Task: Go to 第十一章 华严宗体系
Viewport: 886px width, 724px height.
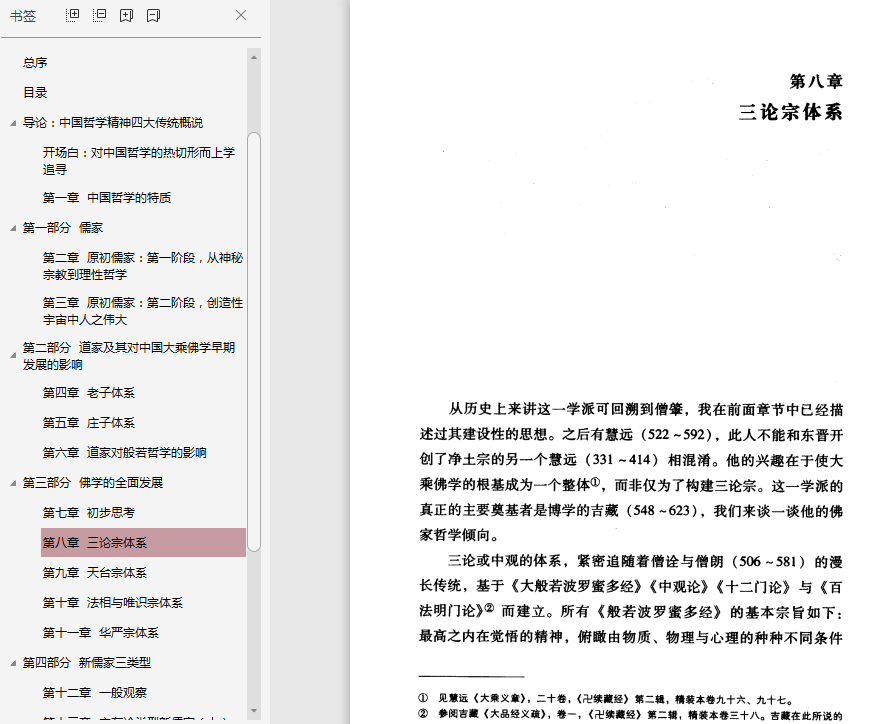Action: click(101, 632)
